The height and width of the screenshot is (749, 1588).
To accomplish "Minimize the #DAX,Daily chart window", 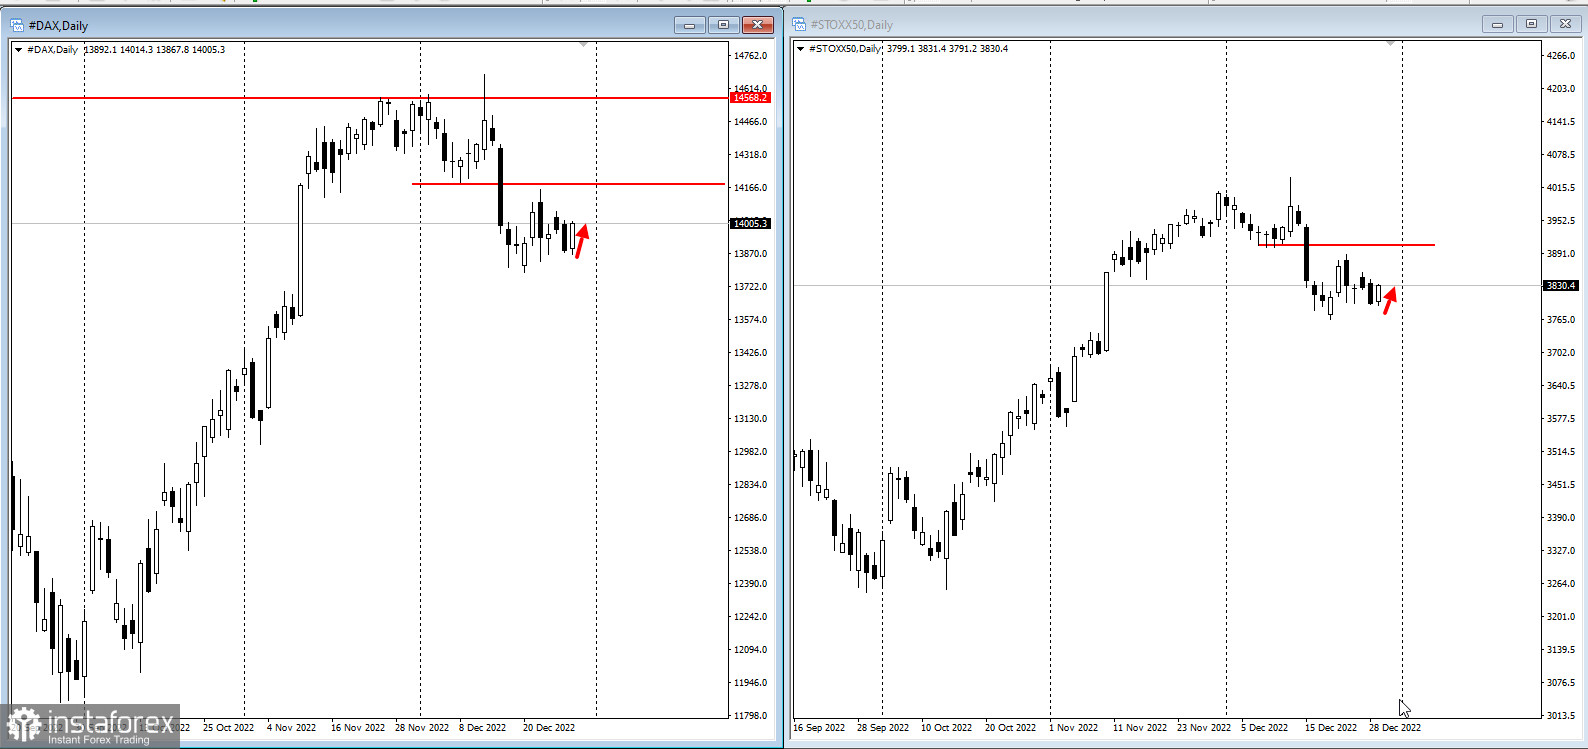I will 689,25.
